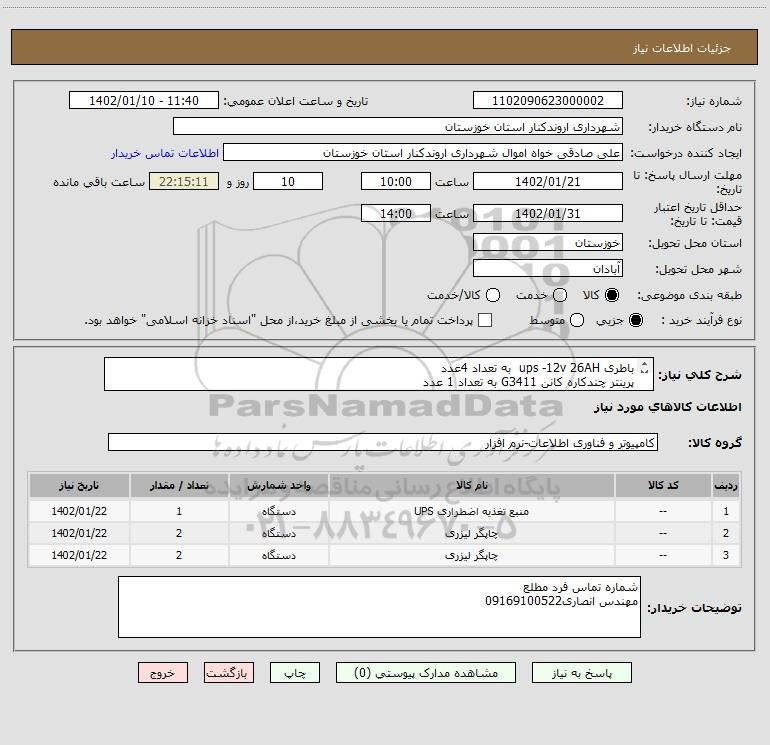Click the price validity date 1402/01/31
This screenshot has height=745, width=770.
click(548, 214)
